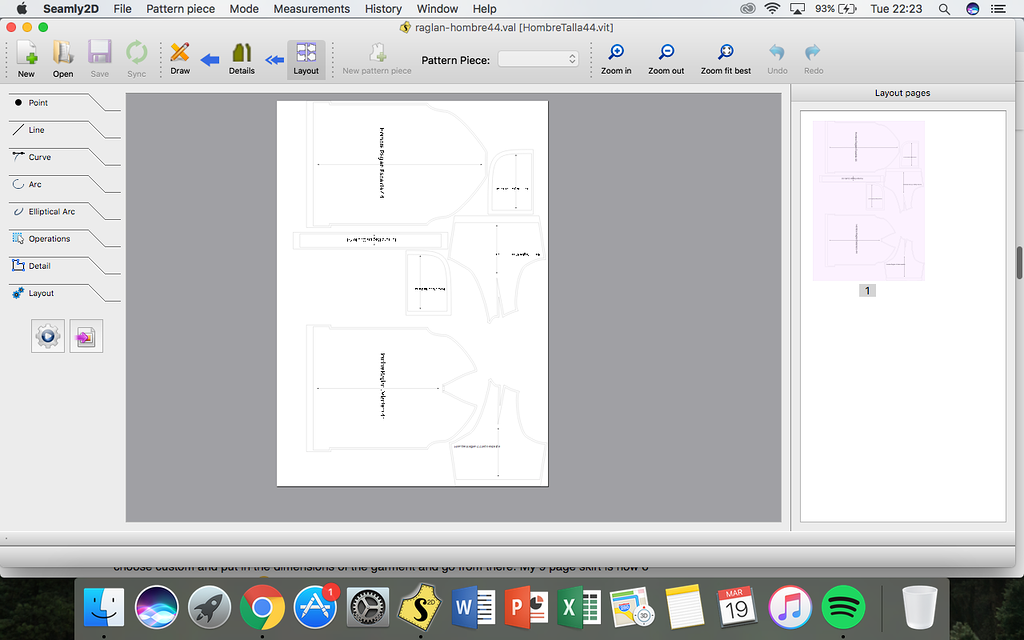
Task: Open the layout settings gear icon
Action: point(47,336)
